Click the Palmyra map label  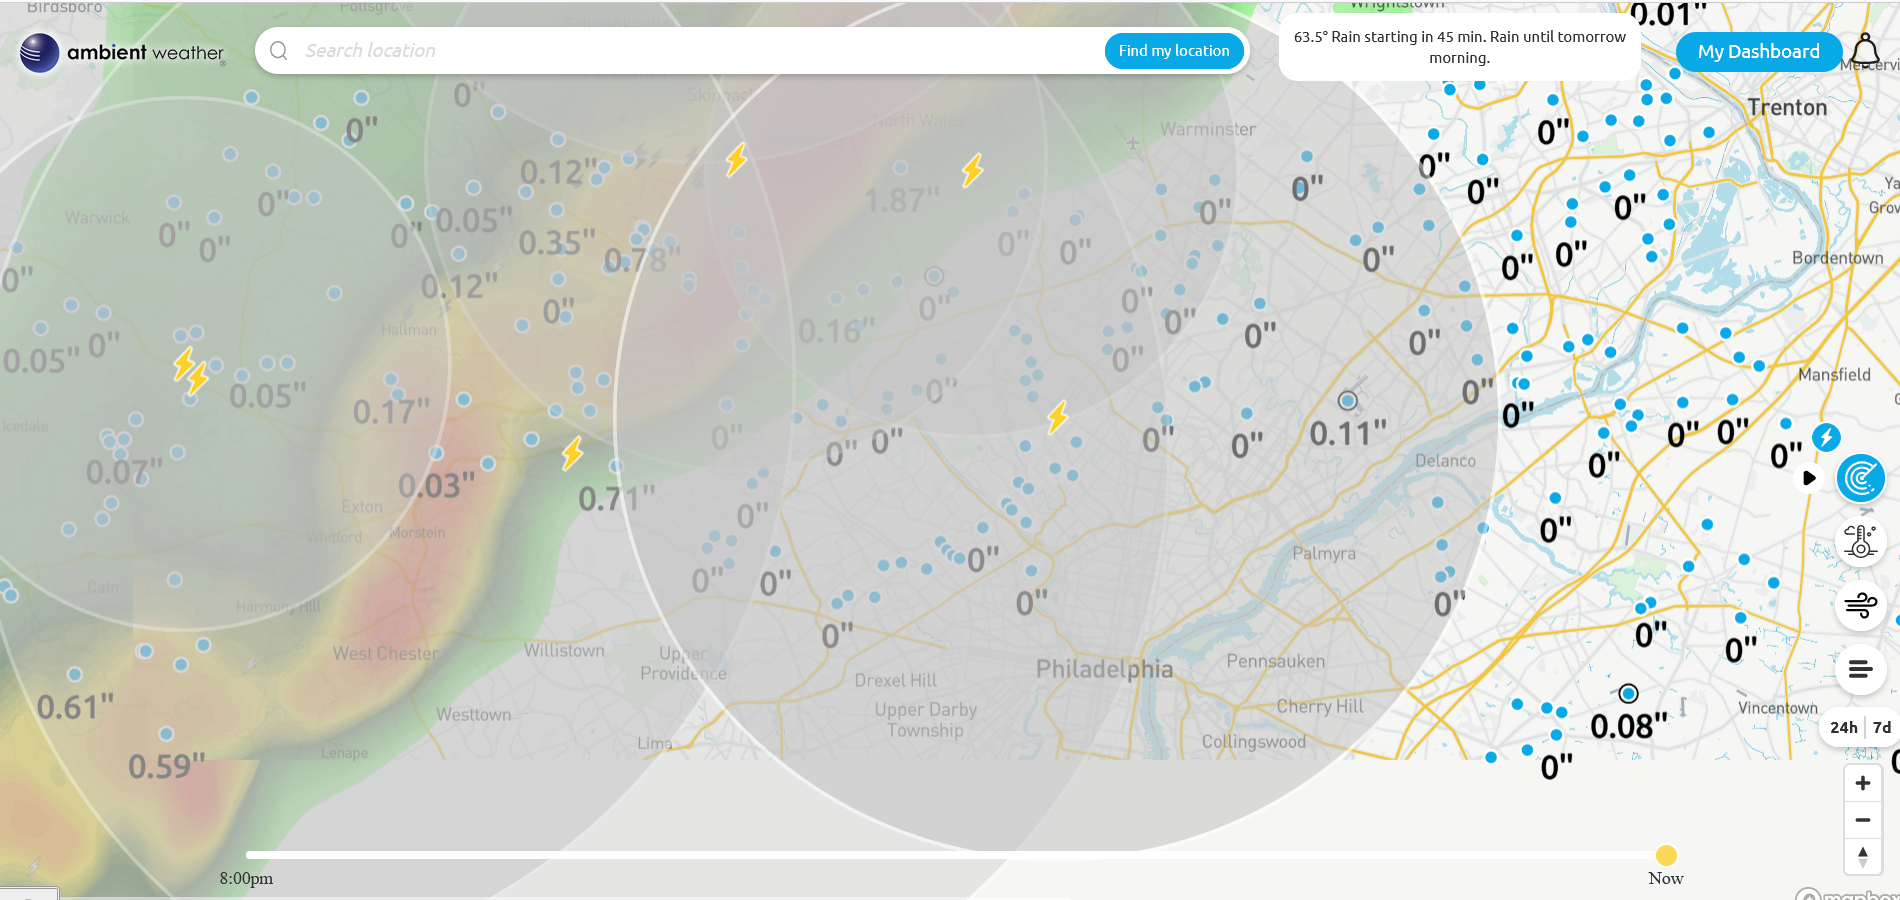[1324, 553]
